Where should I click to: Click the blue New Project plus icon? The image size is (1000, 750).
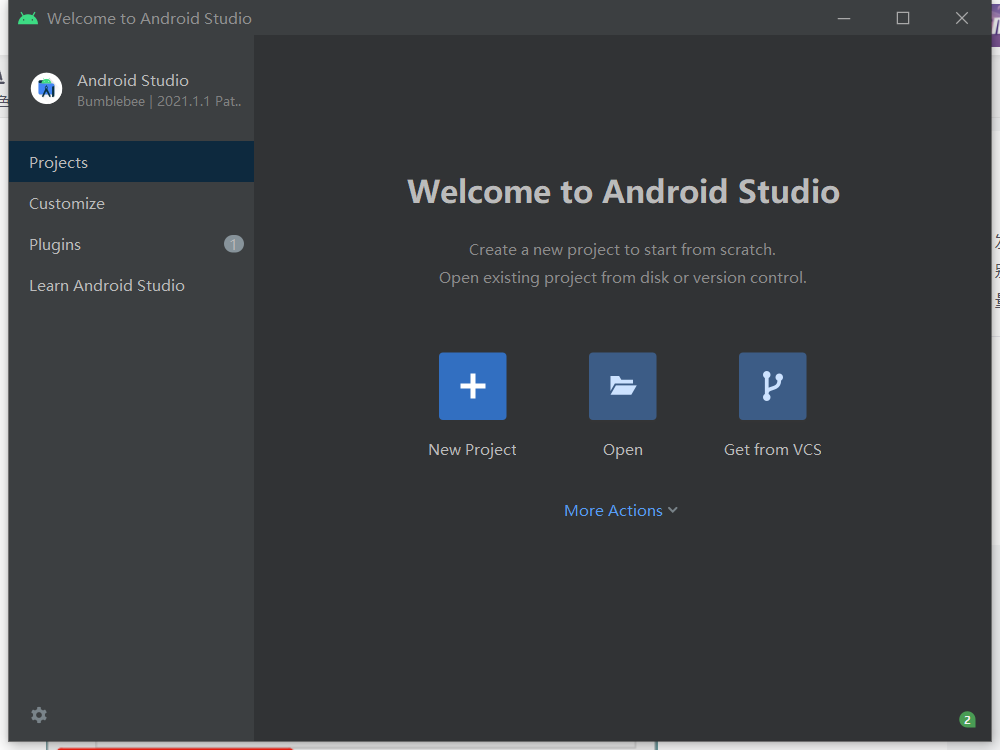point(473,386)
